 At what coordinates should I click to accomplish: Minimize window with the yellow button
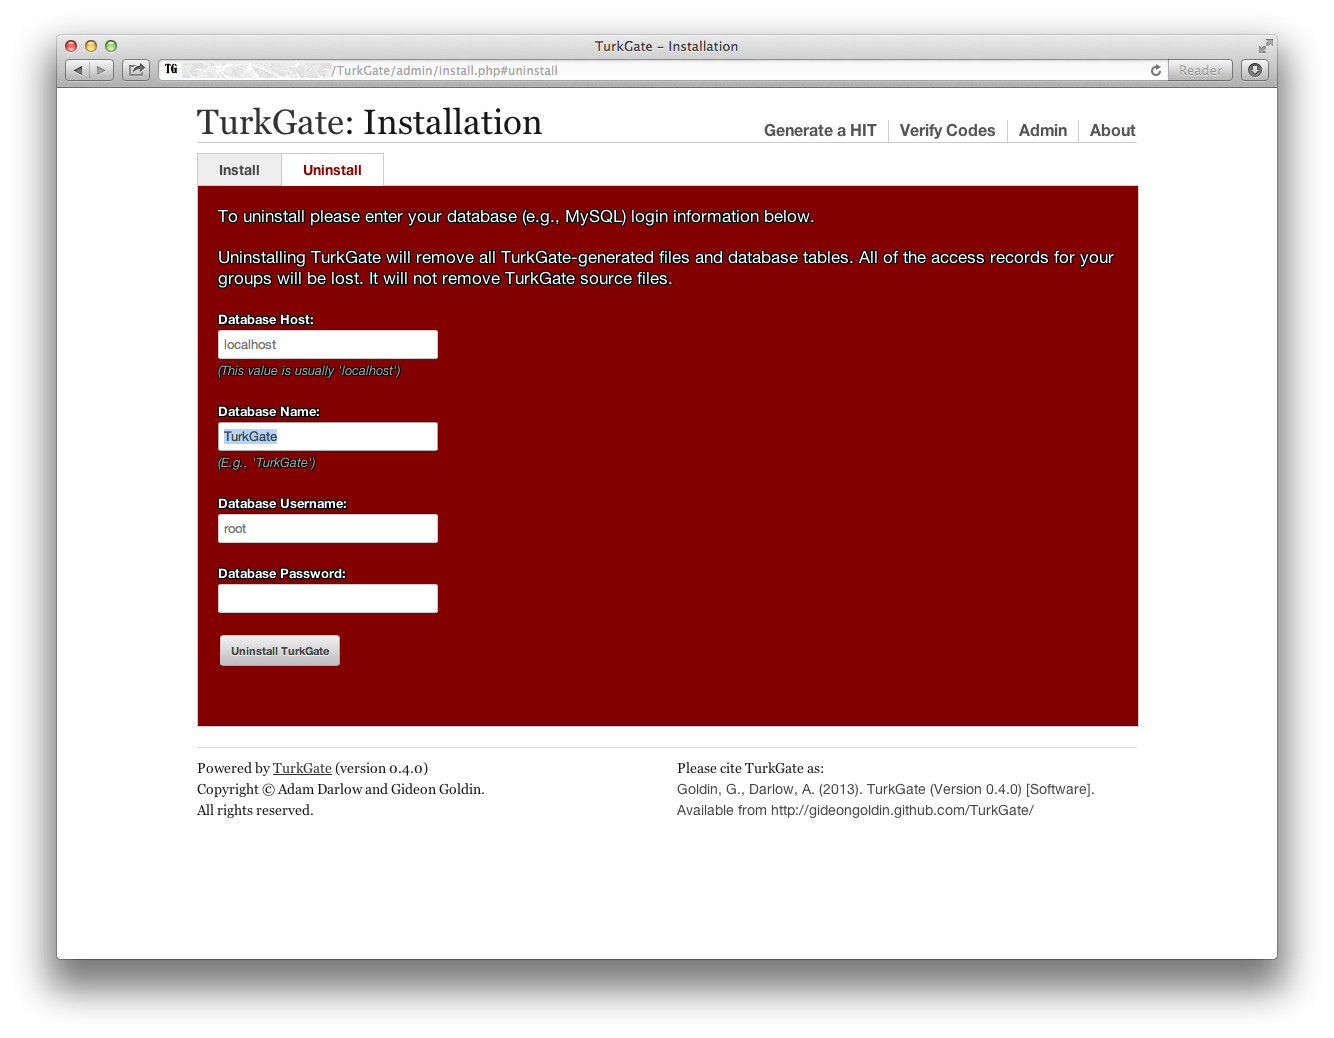point(91,46)
